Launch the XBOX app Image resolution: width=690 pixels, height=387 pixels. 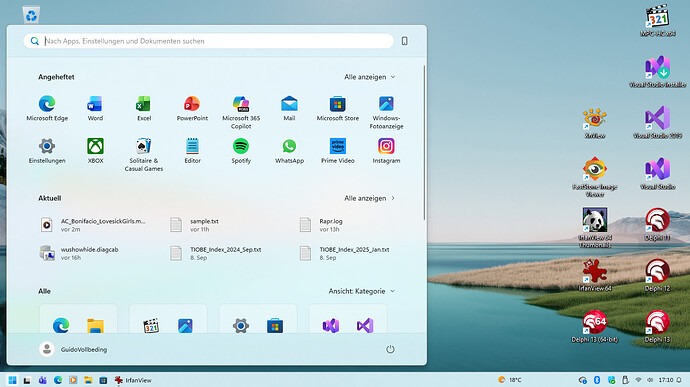click(95, 151)
